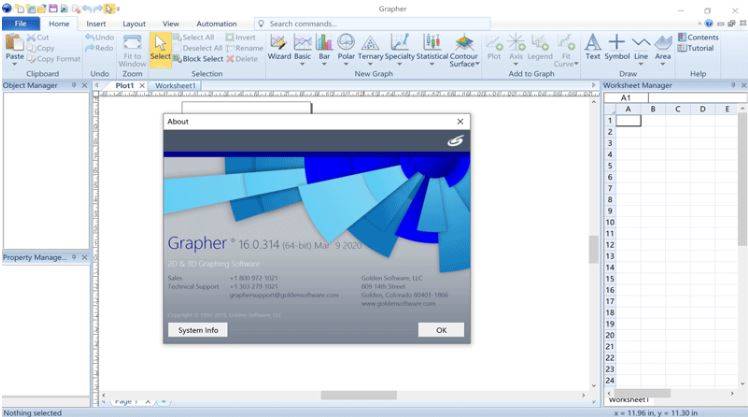Expand the Area draw dropdown arrow
The height and width of the screenshot is (417, 748).
point(663,63)
